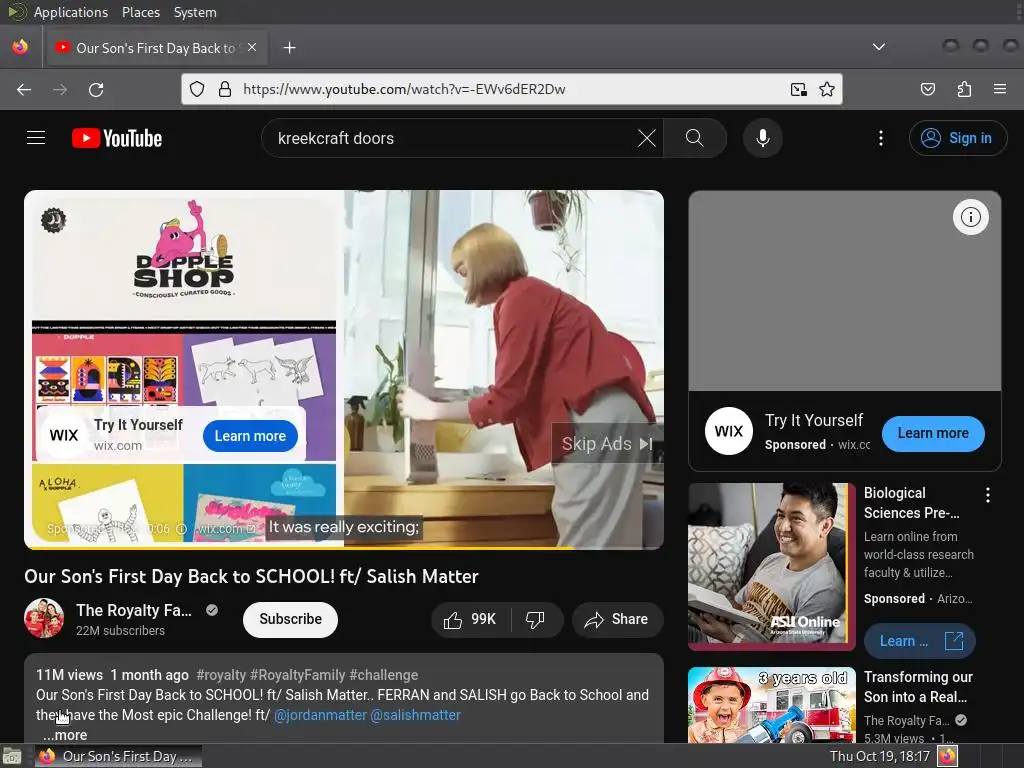Open a new tab with plus button
Screen dimensions: 1024x768
coord(290,48)
